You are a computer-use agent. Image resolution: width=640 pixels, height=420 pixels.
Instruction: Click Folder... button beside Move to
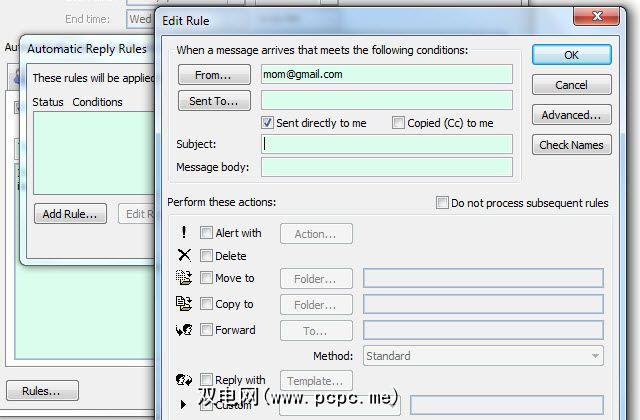[x=316, y=279]
